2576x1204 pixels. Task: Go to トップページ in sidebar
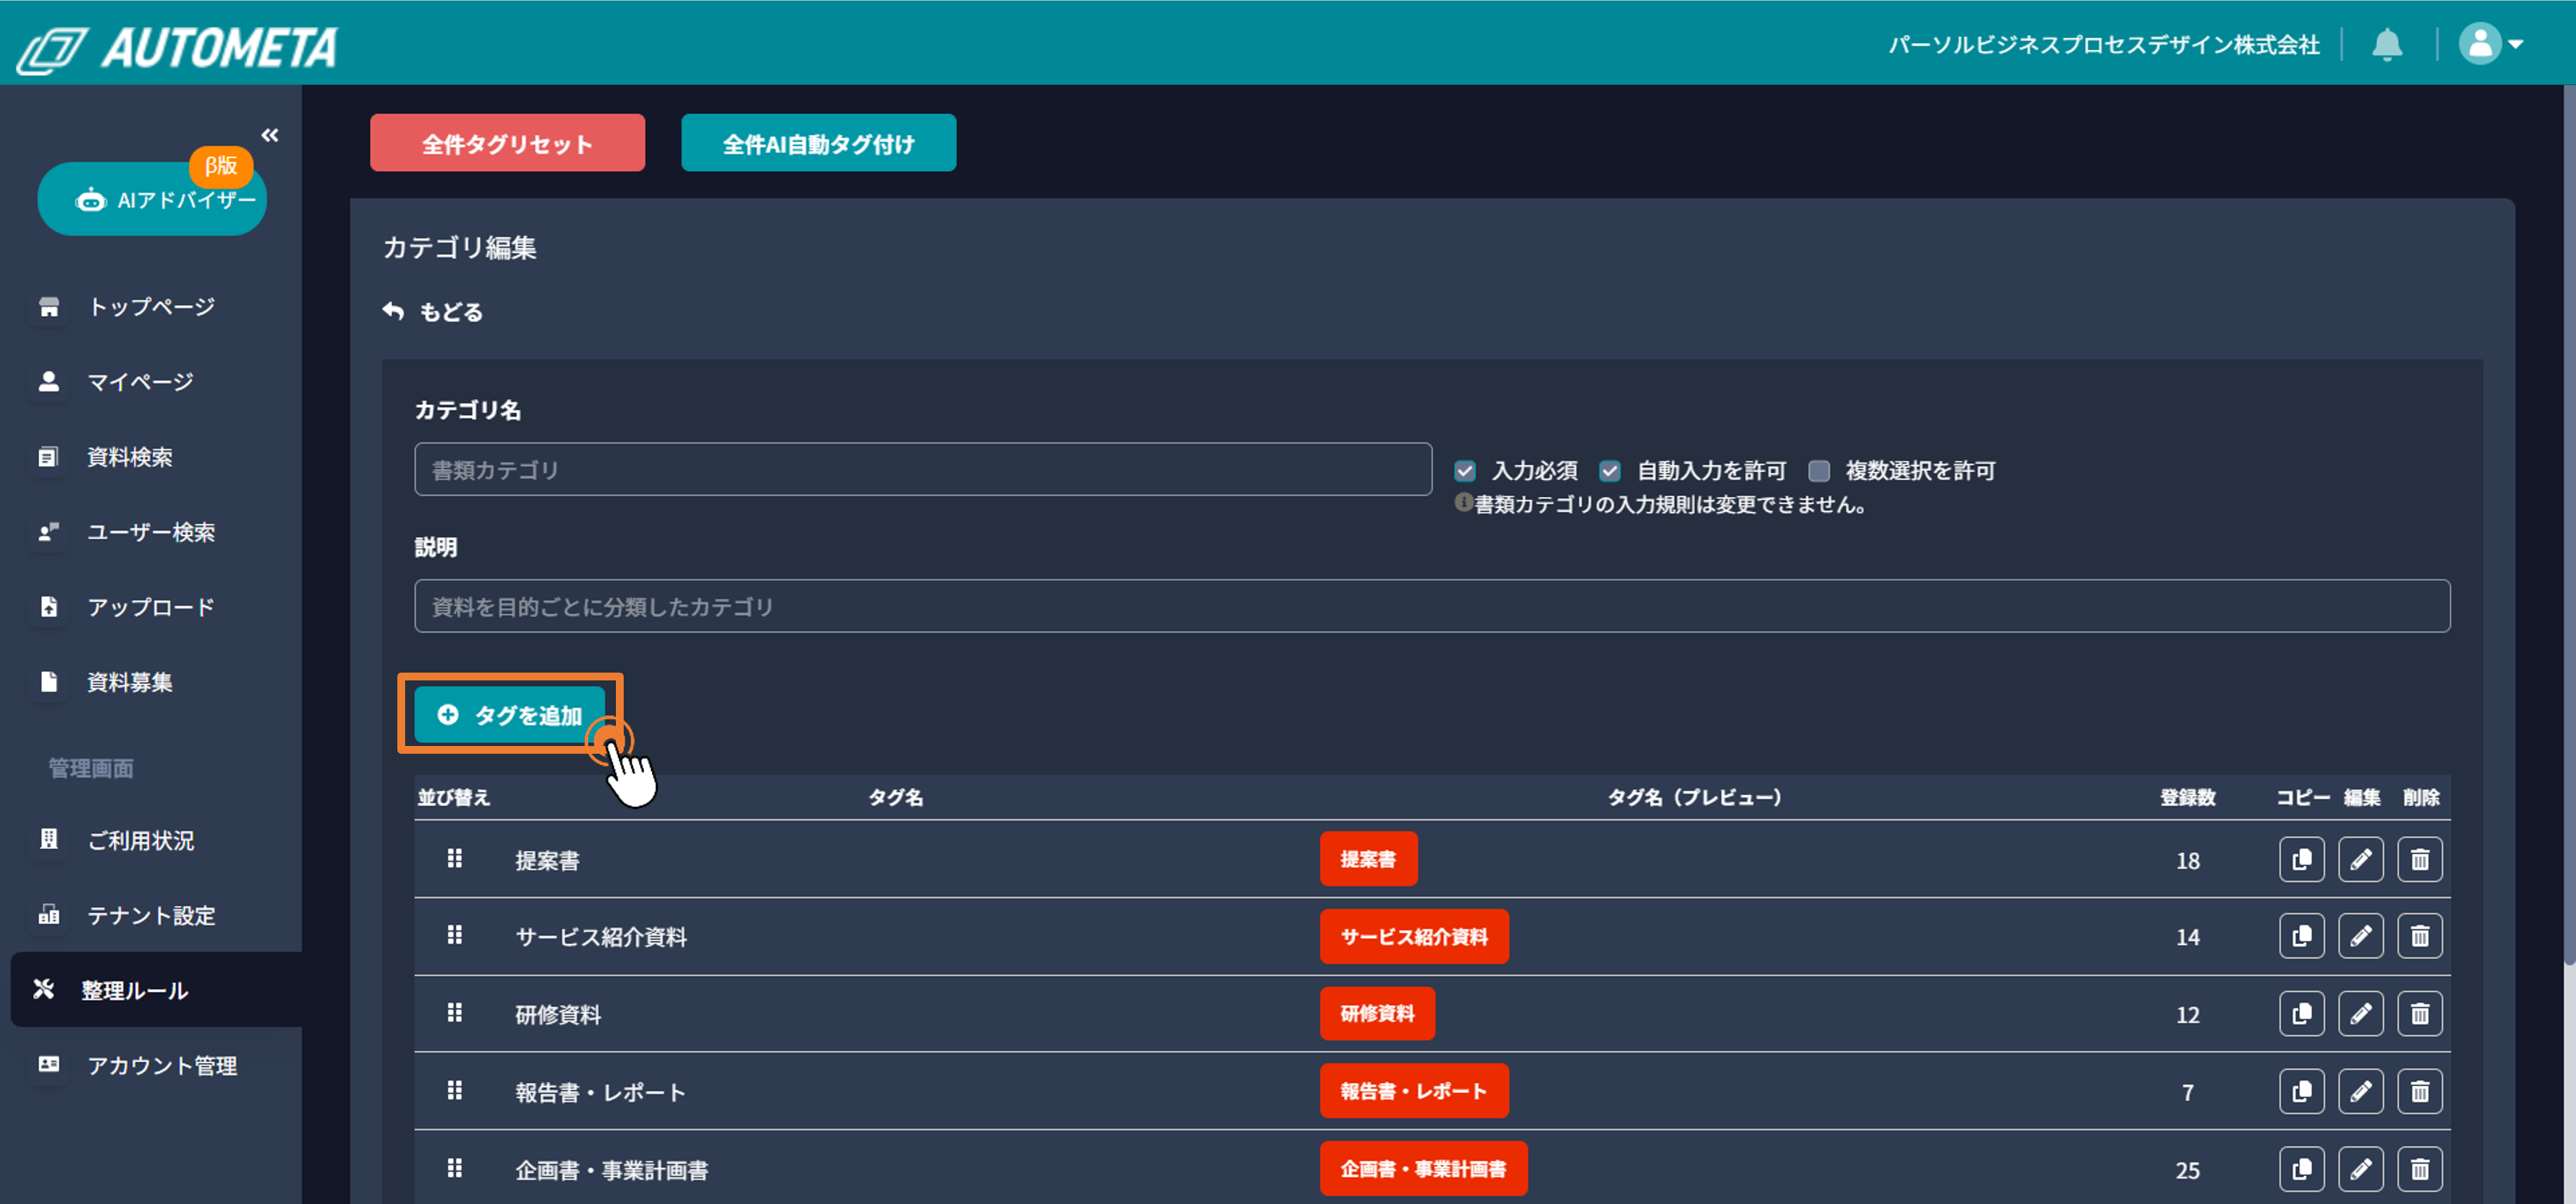[x=151, y=307]
